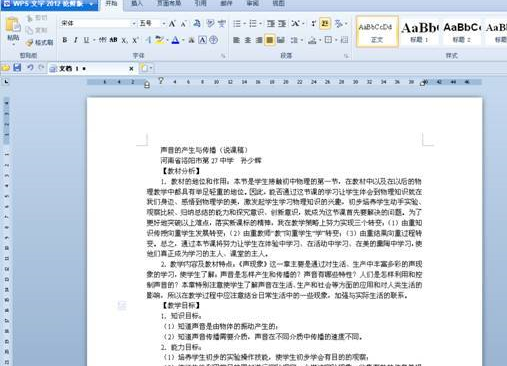This screenshot has height=366, width=507.
Task: Align paragraph text left
Action: click(236, 40)
